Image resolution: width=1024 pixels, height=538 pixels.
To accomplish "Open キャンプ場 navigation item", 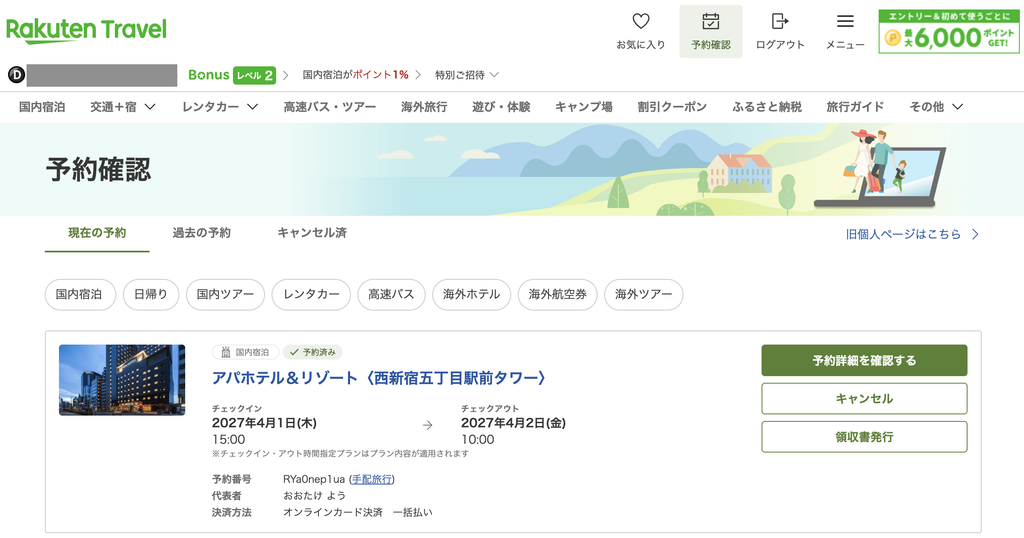I will pyautogui.click(x=584, y=106).
